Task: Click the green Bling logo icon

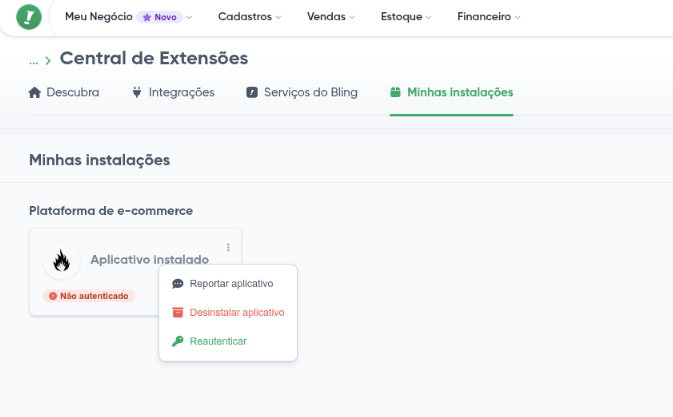Action: point(29,17)
